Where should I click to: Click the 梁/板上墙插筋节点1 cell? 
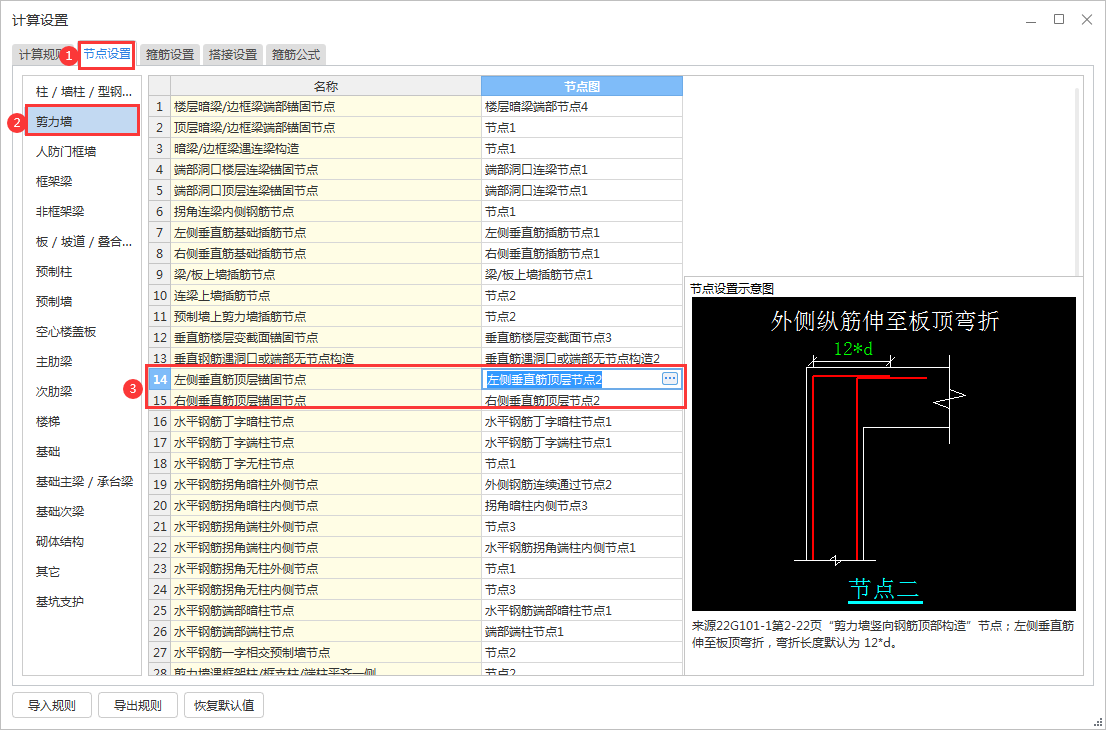(582, 274)
